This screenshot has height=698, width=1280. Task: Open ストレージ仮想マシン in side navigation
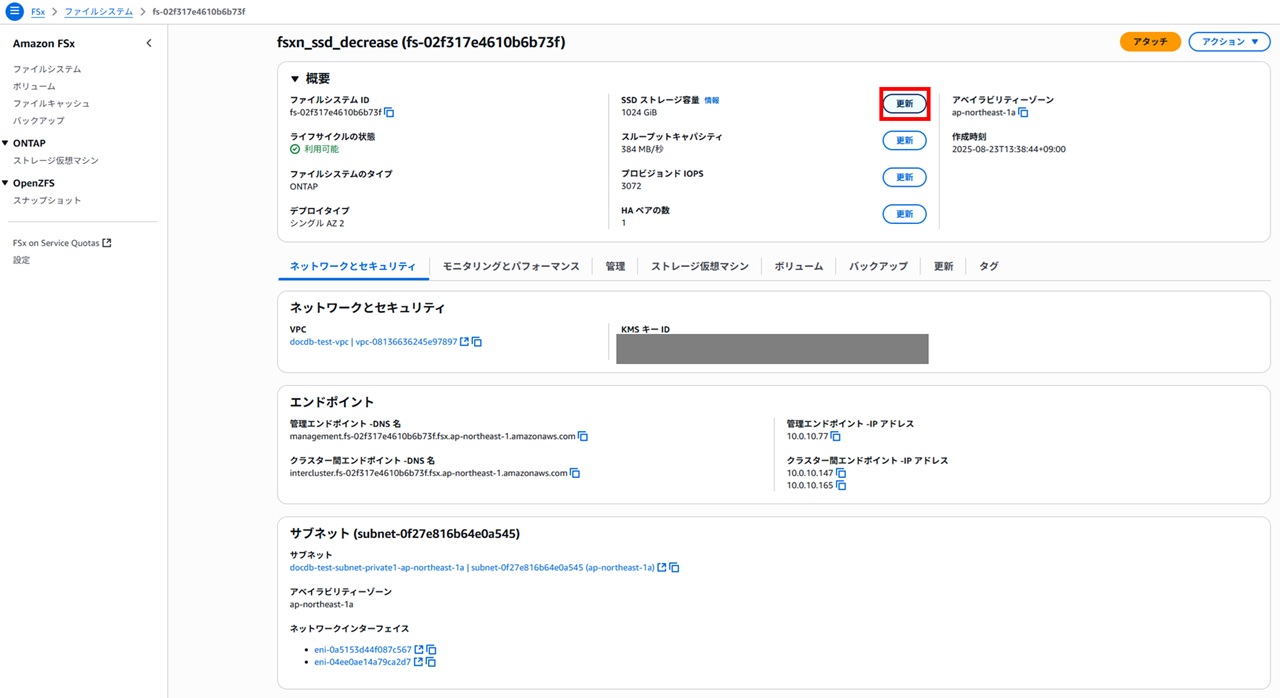[x=56, y=160]
